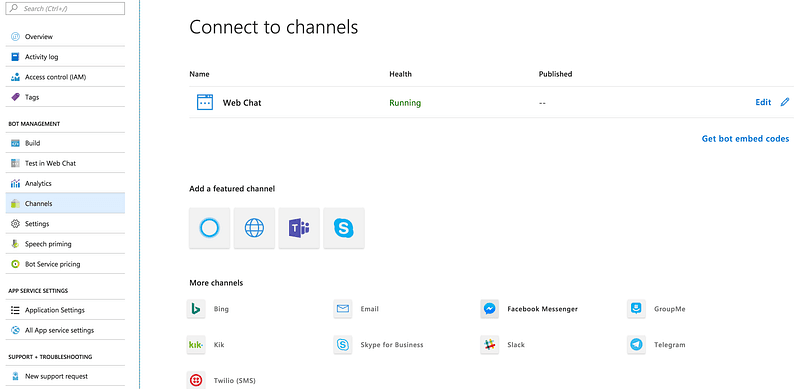Image resolution: width=800 pixels, height=389 pixels.
Task: Open Speech priming menu item
Action: [x=65, y=244]
